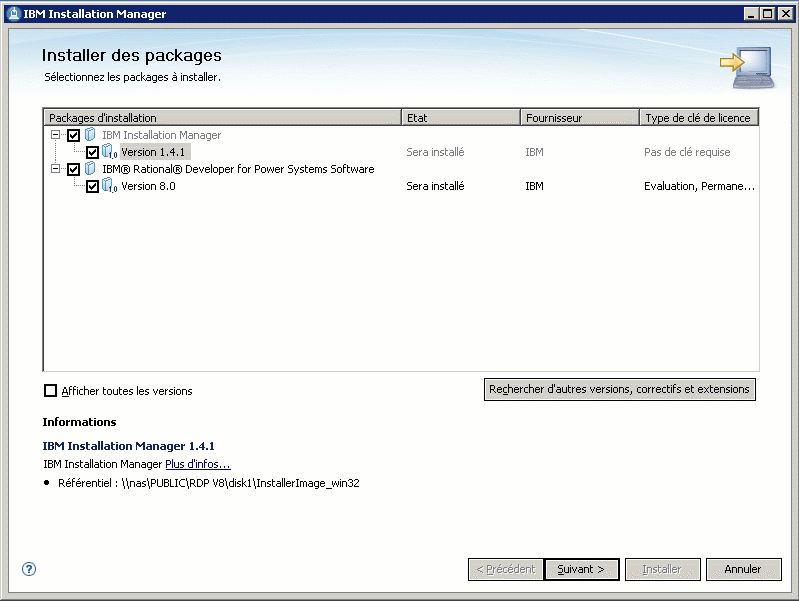Enable Afficher toutes les versions checkbox
The height and width of the screenshot is (601, 799).
[x=50, y=390]
